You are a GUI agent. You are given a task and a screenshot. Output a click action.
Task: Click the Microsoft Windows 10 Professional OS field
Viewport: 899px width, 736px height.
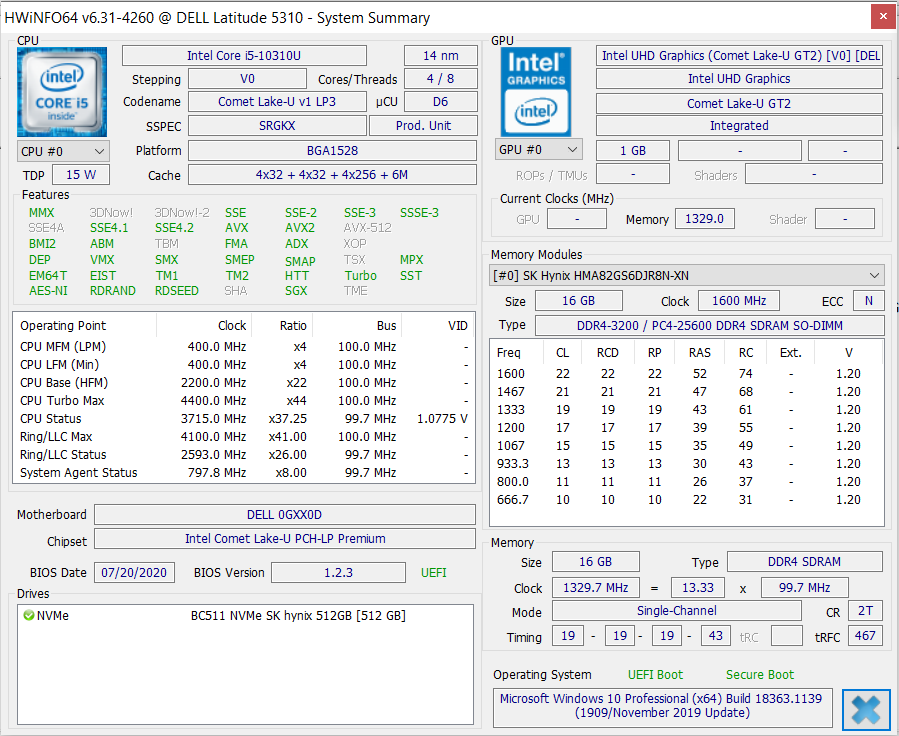tap(662, 706)
